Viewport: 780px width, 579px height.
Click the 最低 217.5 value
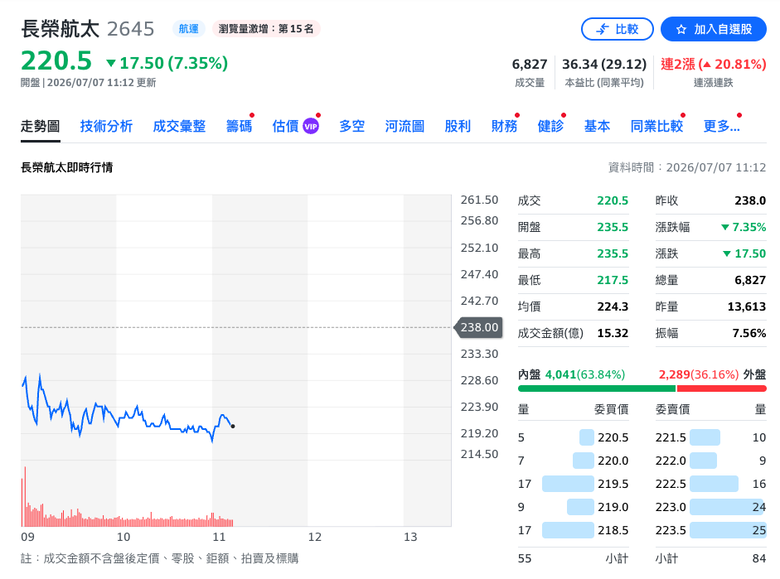[613, 280]
